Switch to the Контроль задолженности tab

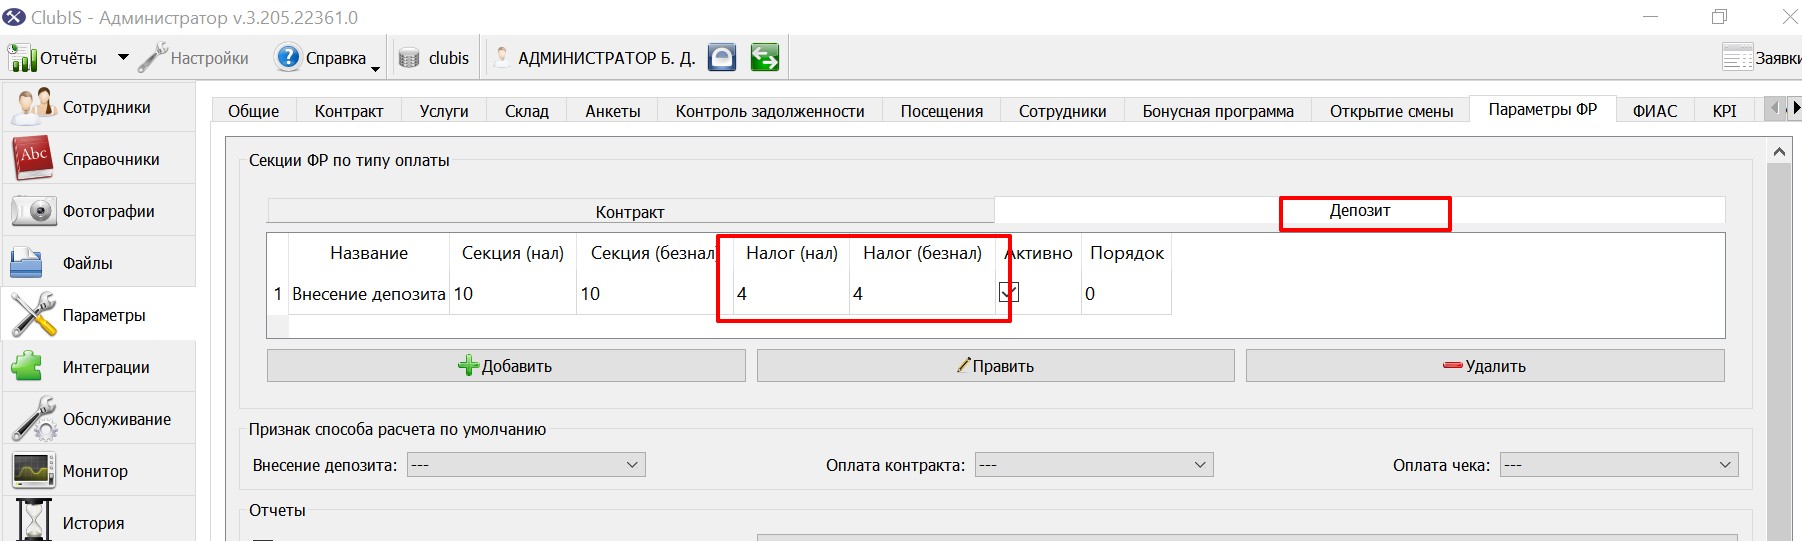point(770,111)
